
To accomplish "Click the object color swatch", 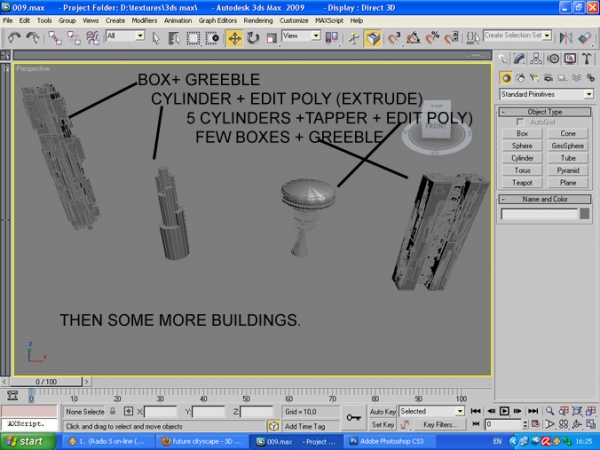I will [x=584, y=214].
